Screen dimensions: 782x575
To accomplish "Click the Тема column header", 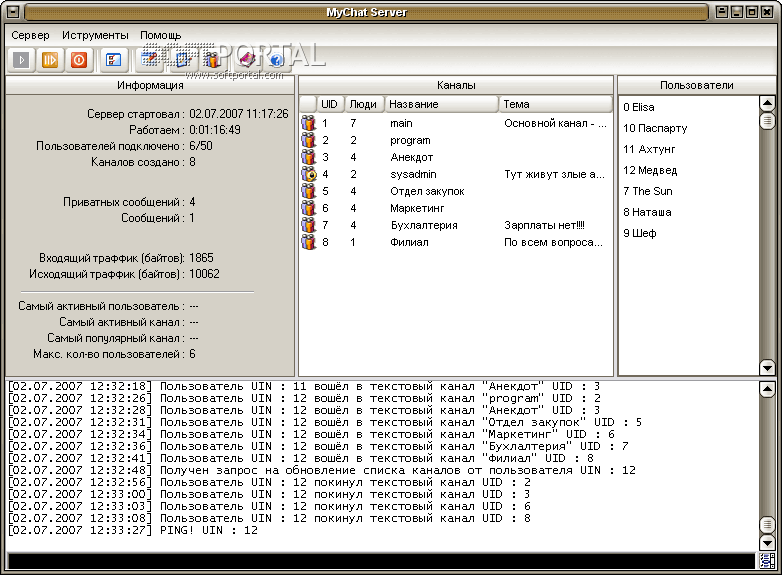I will click(555, 104).
